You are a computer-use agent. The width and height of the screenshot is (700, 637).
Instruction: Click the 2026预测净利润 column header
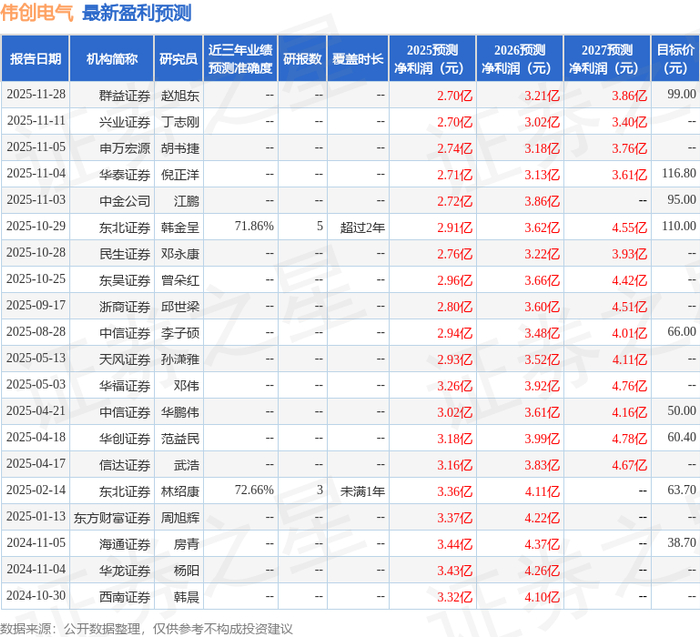[520, 58]
